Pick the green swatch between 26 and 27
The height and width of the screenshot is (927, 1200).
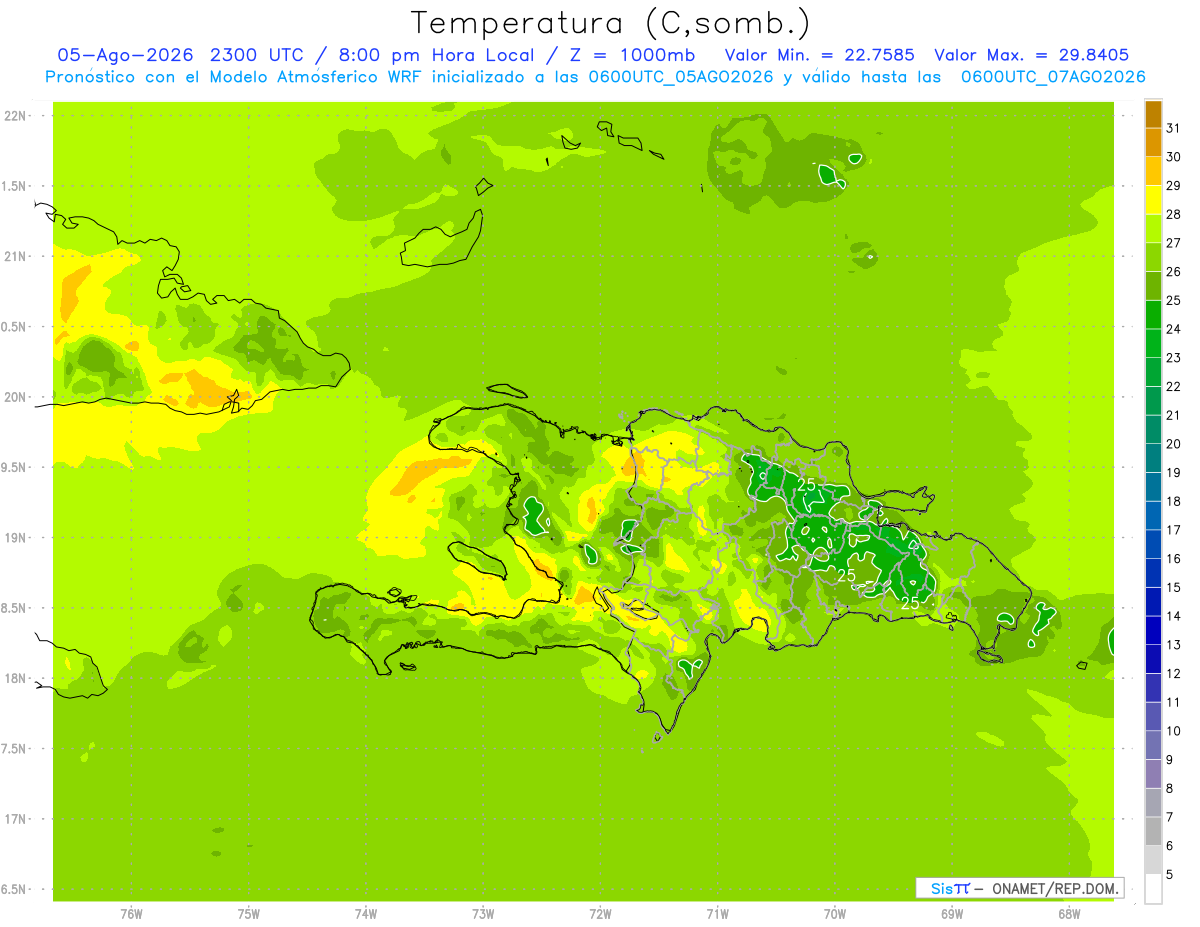pos(1153,257)
